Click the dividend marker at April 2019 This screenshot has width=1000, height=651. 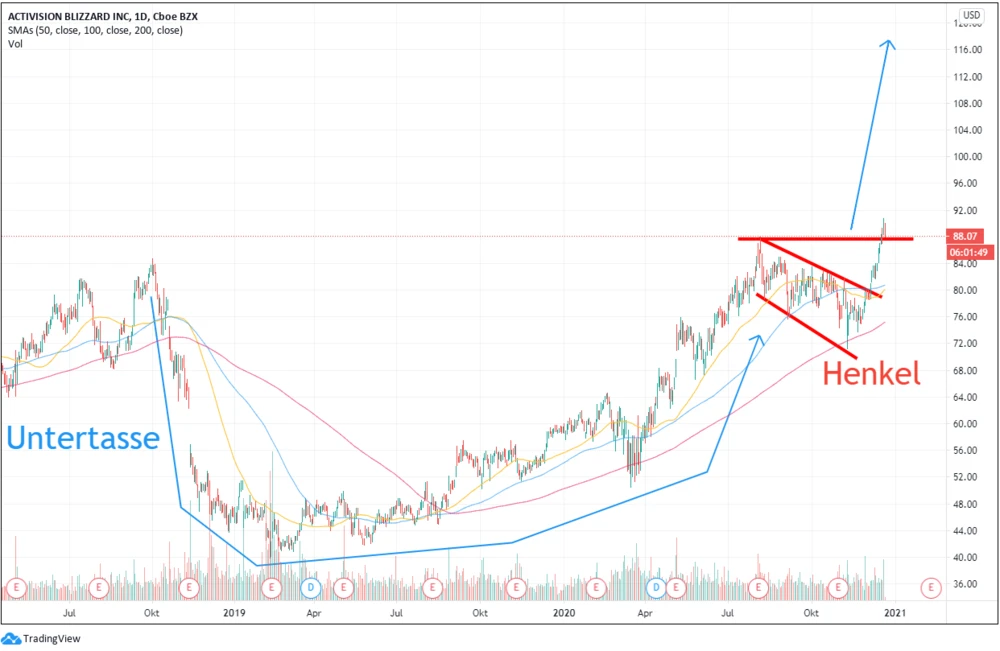pos(311,586)
